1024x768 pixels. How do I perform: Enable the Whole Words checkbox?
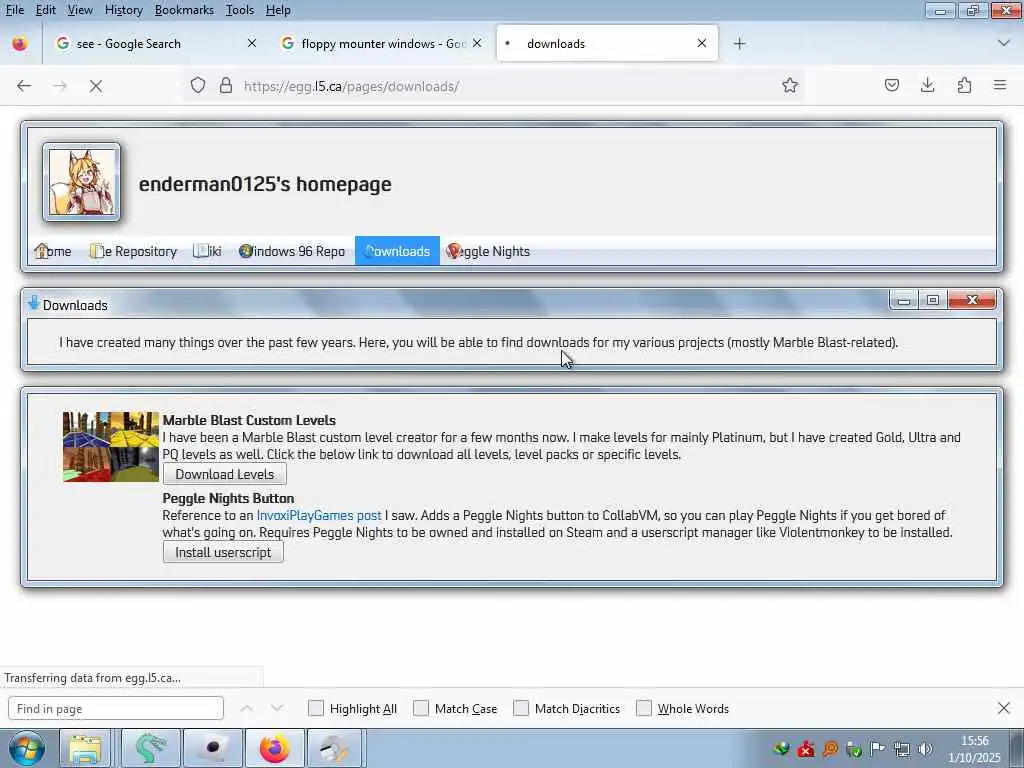[644, 708]
